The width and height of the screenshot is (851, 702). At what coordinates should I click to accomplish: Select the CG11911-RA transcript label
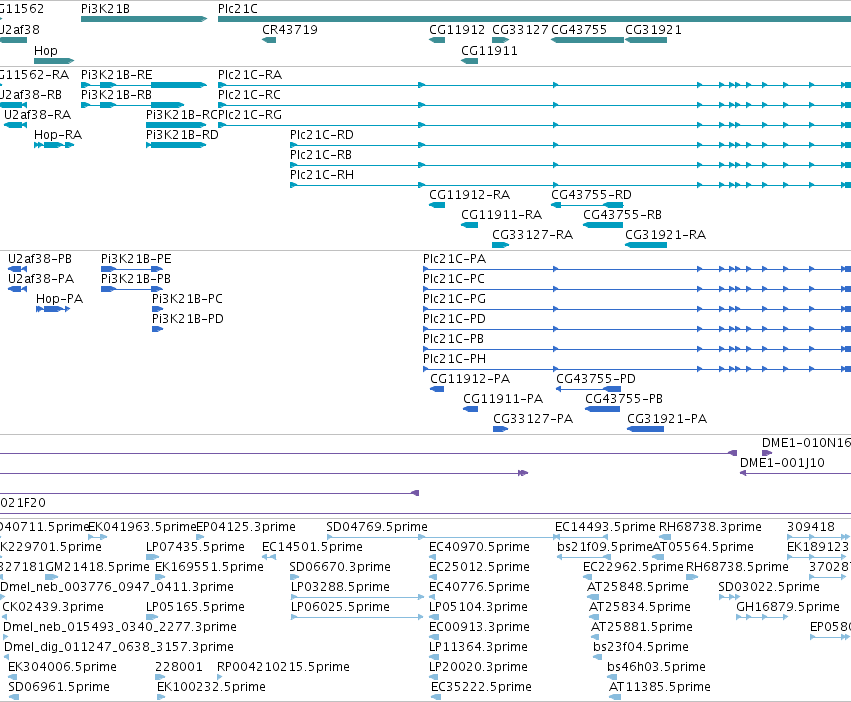[x=501, y=214]
